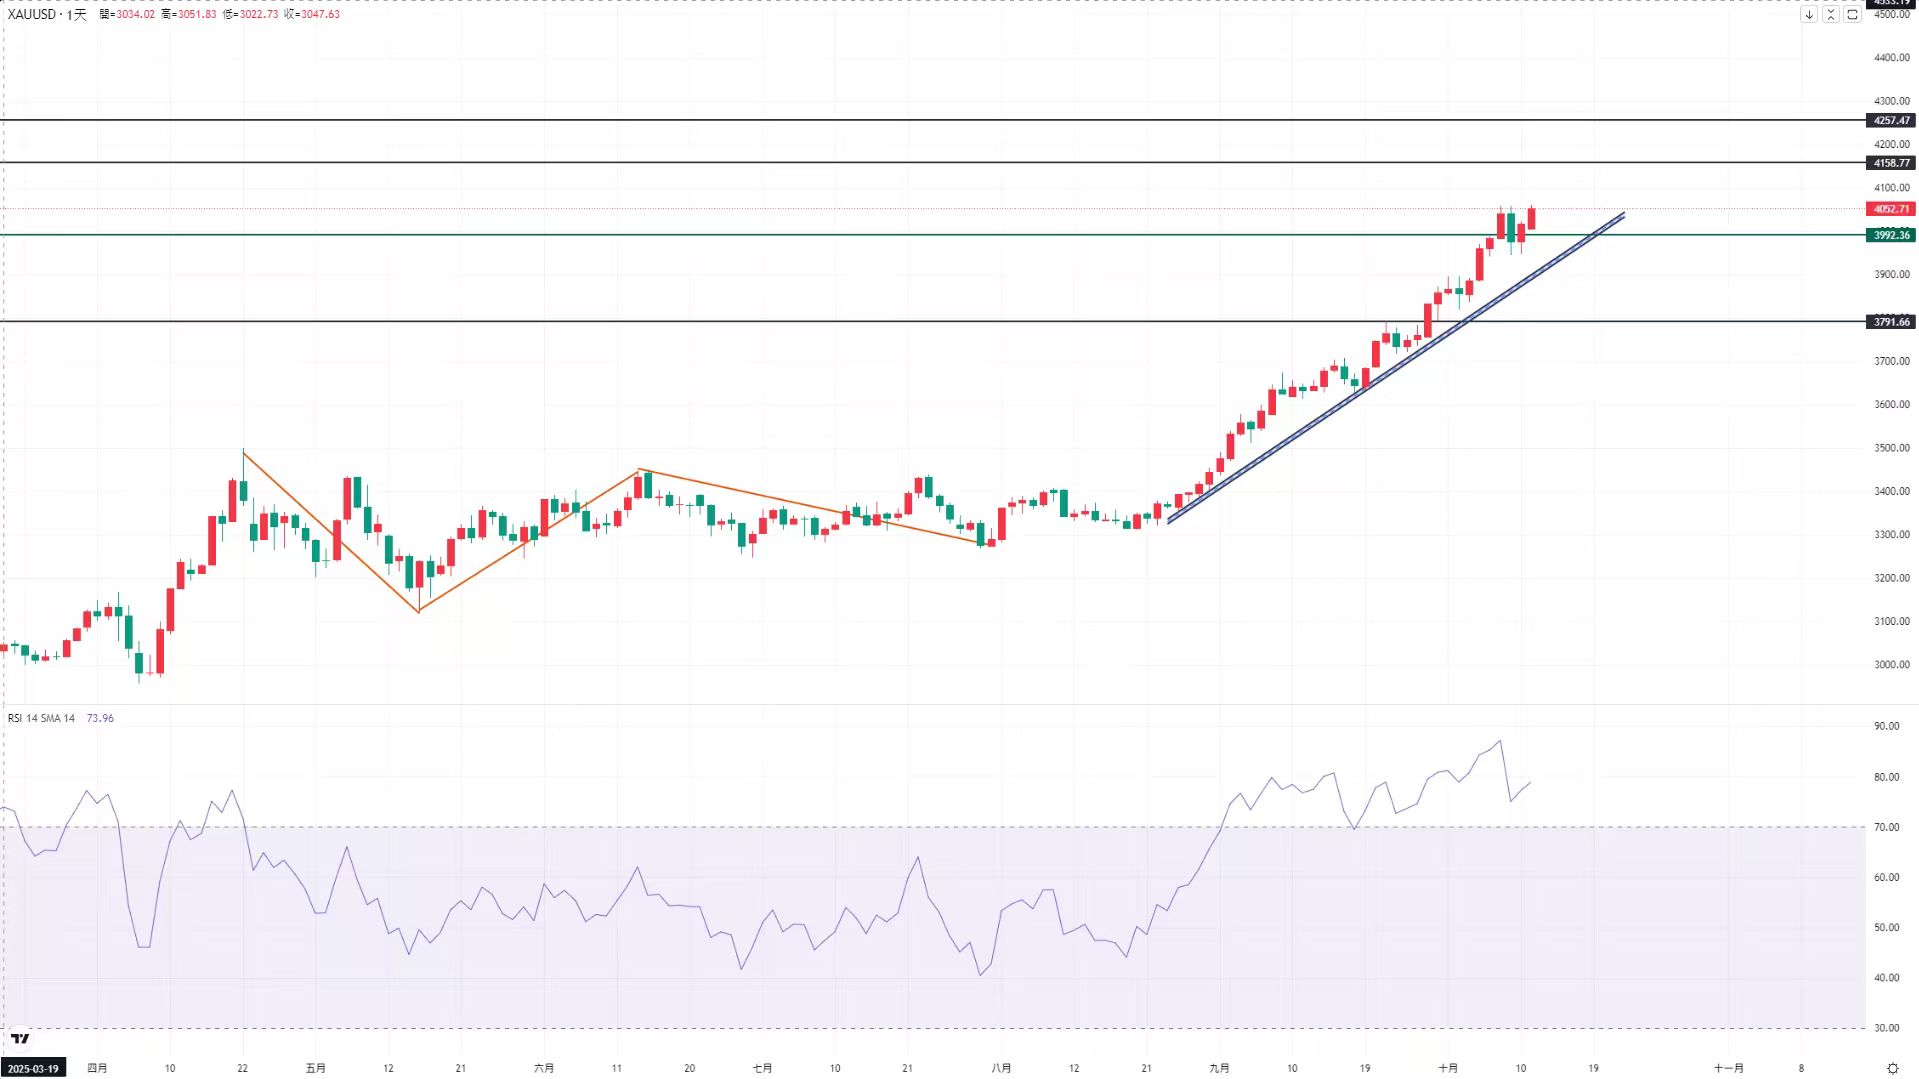Click the 70.00 RSI scale level
1919x1079 pixels.
1886,827
